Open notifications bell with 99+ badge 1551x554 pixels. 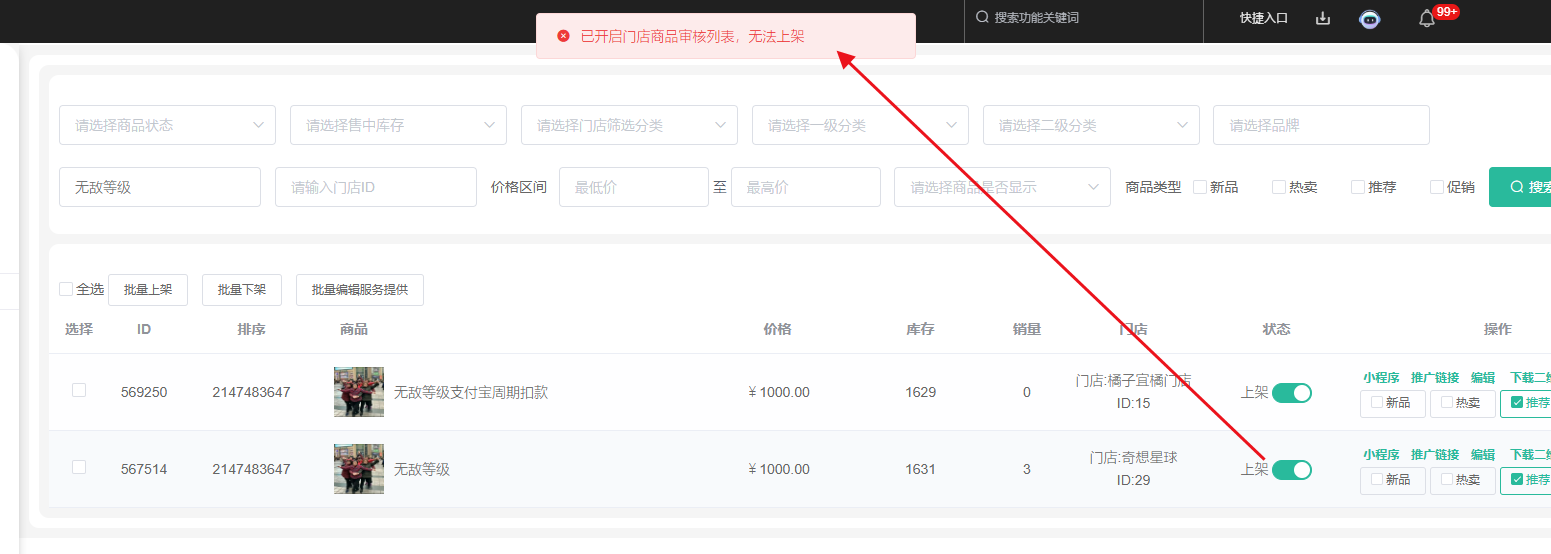pos(1427,18)
